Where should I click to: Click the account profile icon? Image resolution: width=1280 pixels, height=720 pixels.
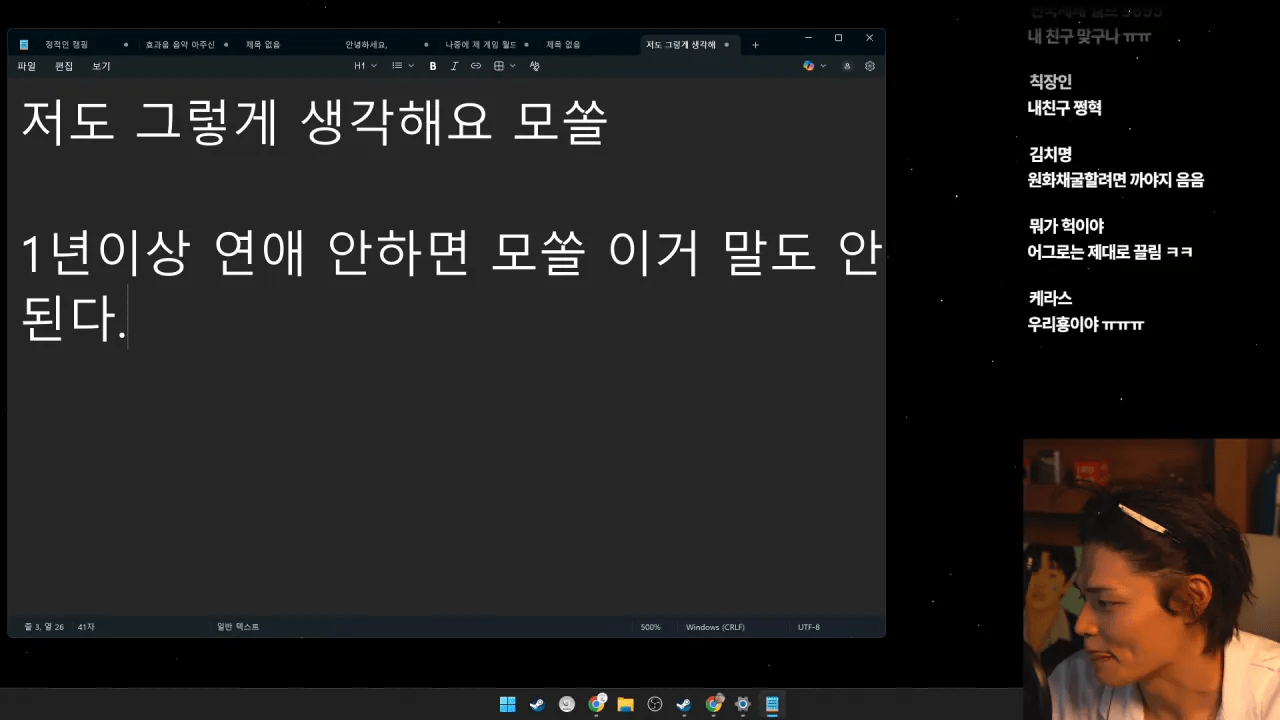847,66
